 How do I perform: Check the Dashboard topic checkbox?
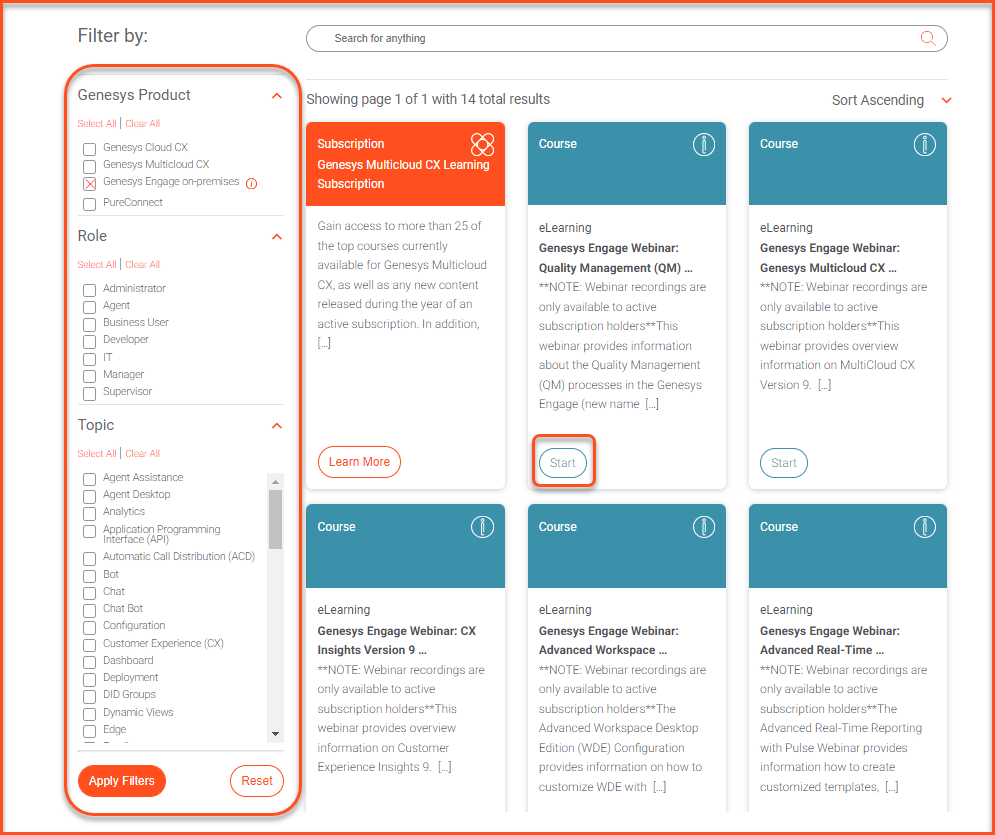pos(89,662)
